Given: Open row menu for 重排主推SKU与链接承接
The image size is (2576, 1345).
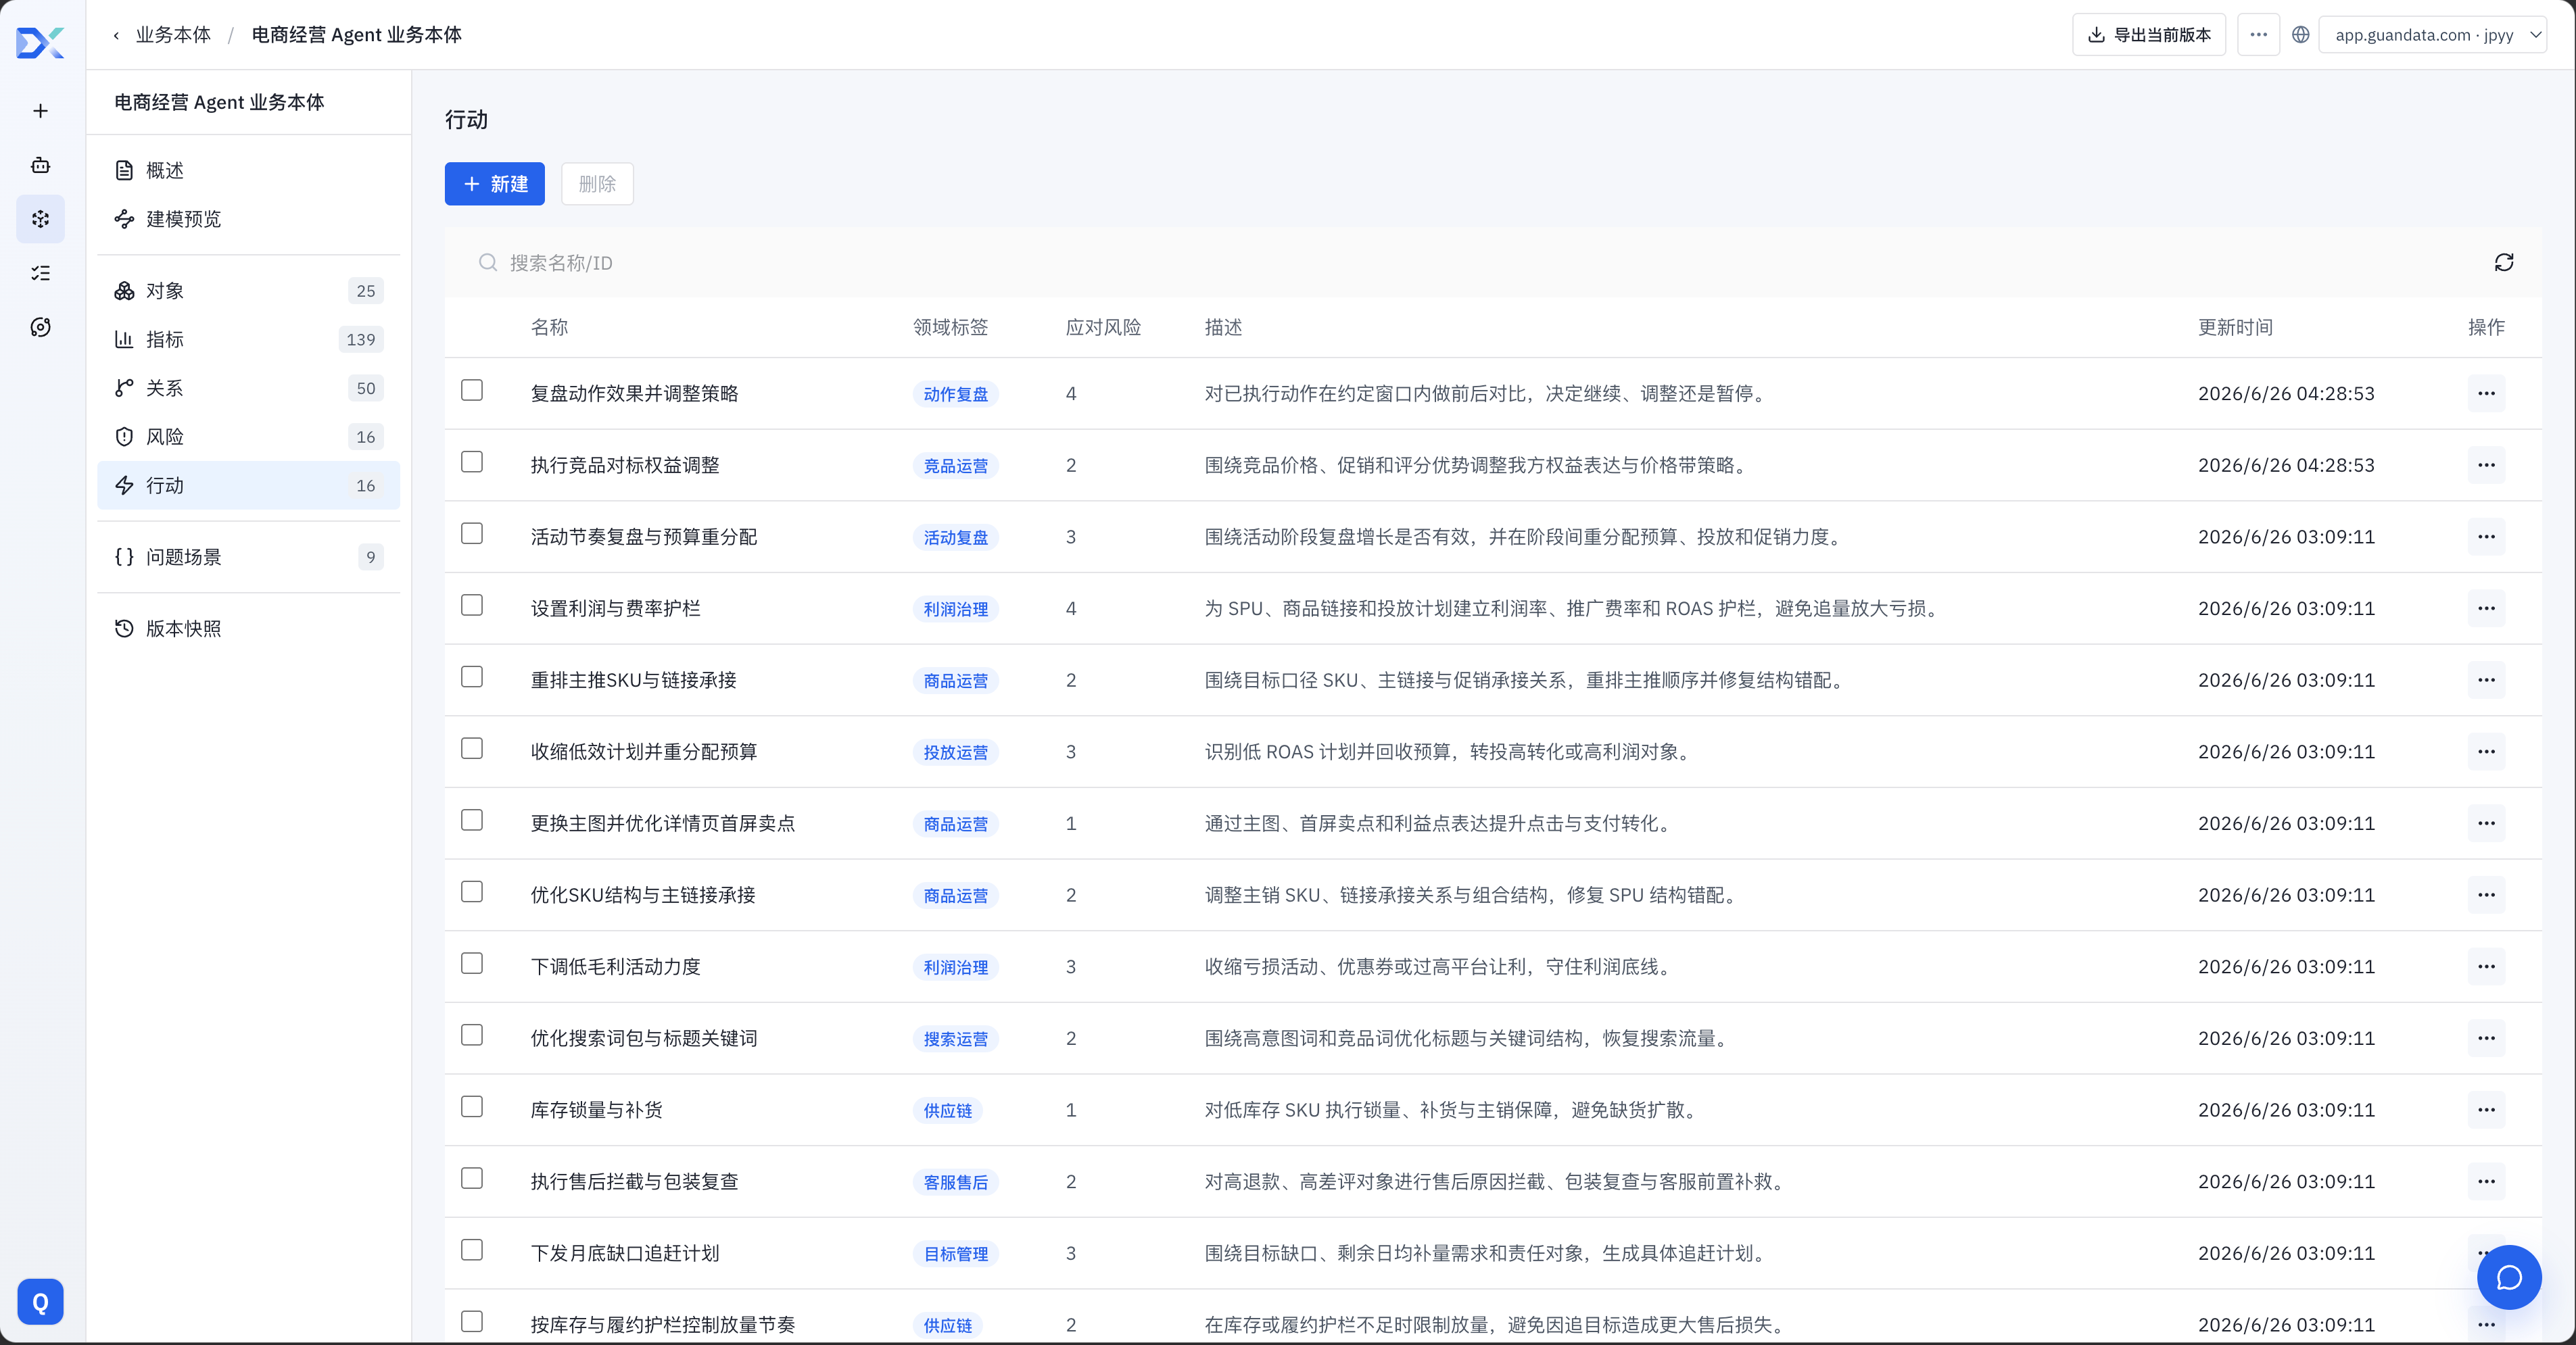Looking at the screenshot, I should [2486, 680].
